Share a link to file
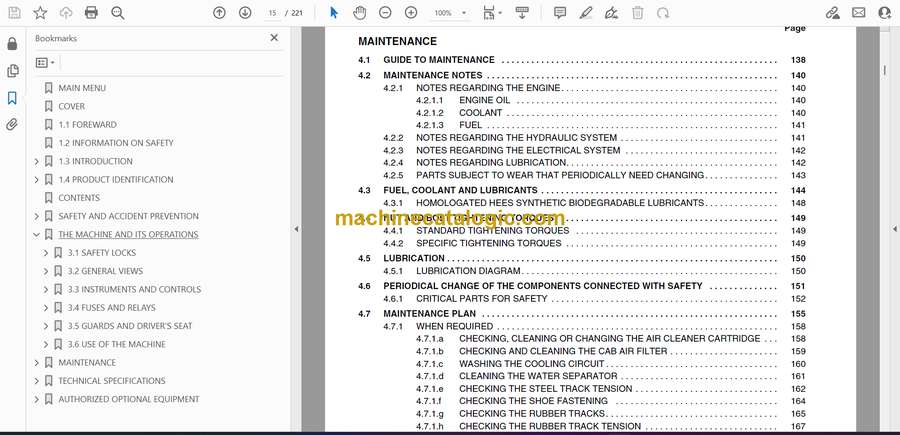 [x=833, y=13]
